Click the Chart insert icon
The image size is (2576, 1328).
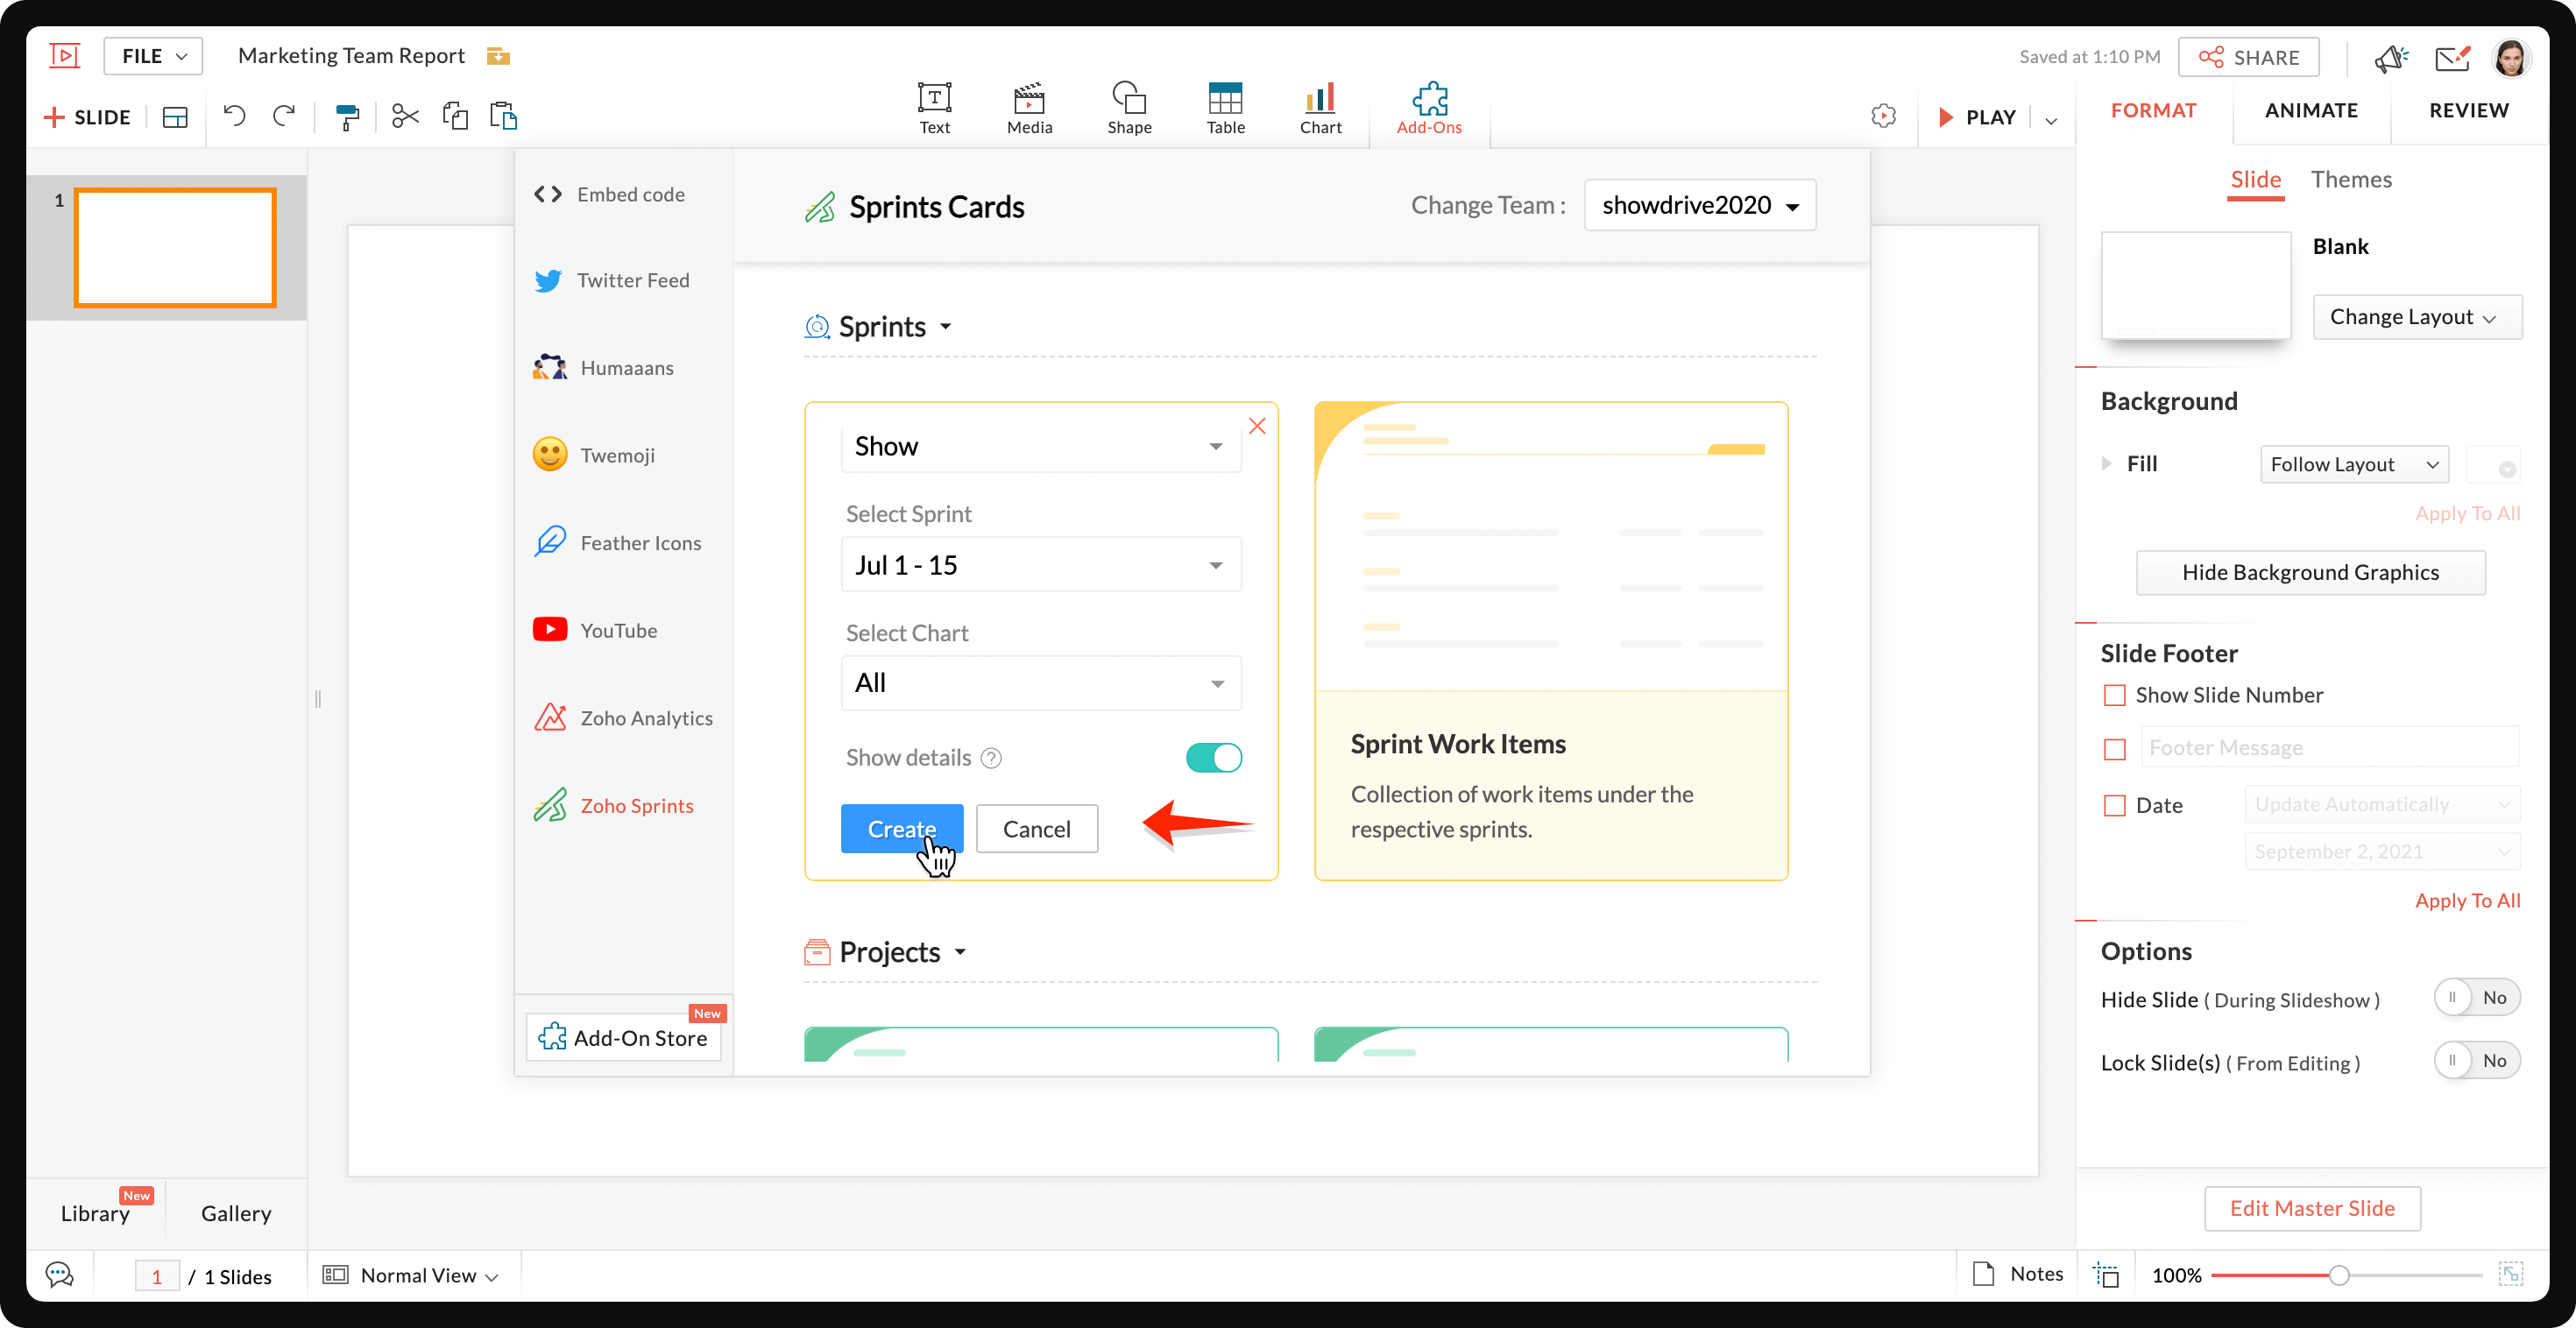(1320, 107)
